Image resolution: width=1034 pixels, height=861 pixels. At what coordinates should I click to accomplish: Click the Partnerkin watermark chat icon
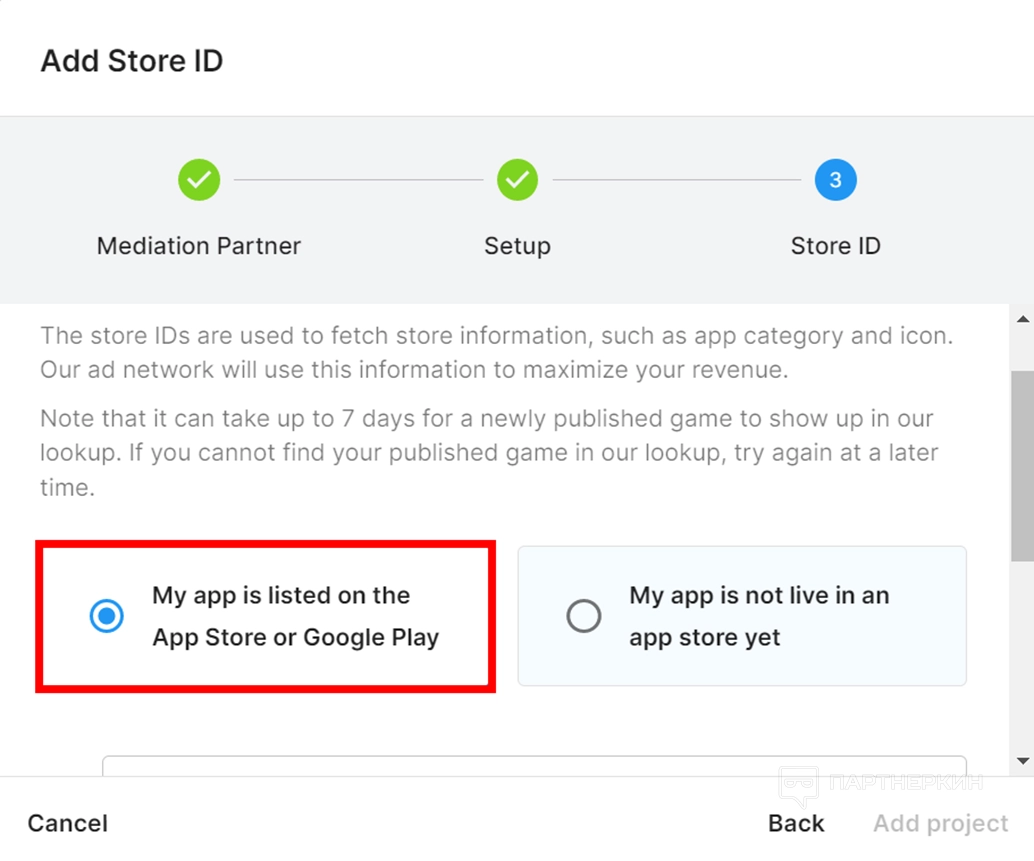(x=798, y=786)
